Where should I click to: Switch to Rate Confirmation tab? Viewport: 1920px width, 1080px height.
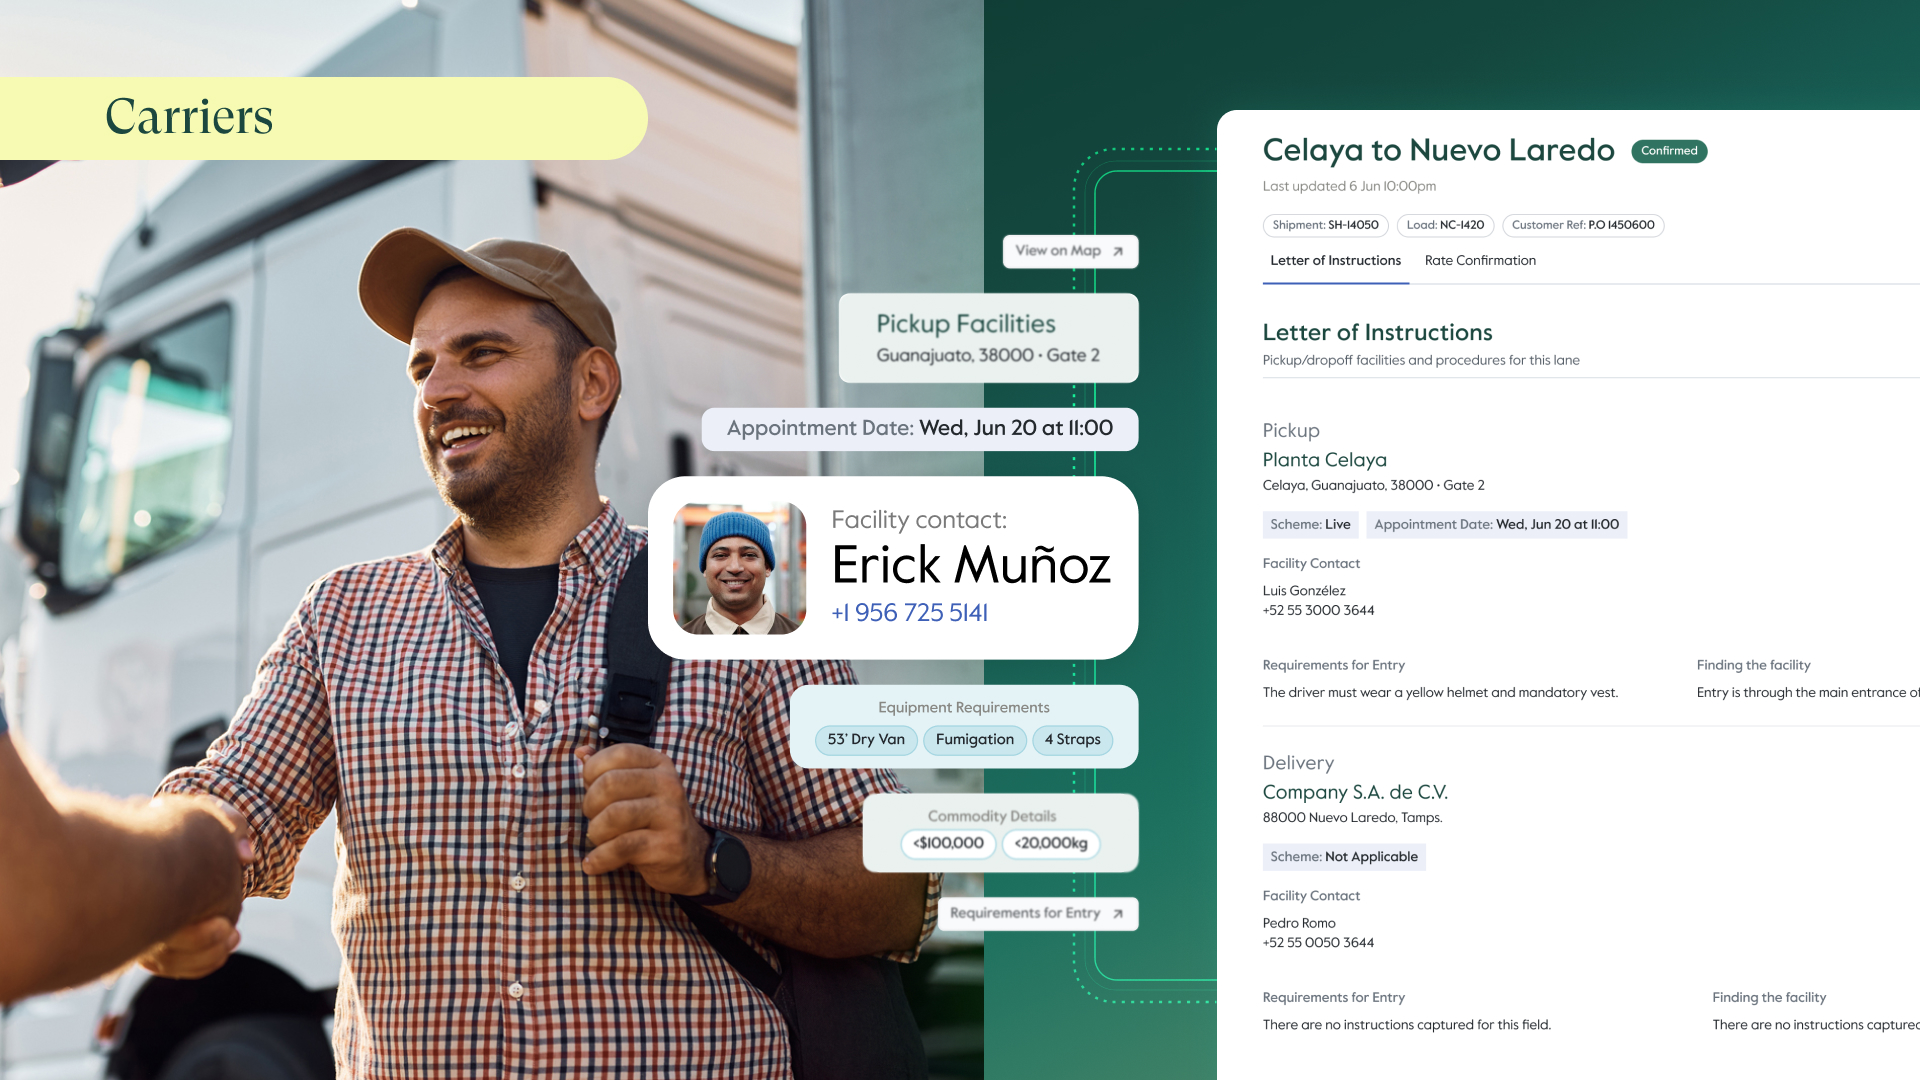[1480, 261]
